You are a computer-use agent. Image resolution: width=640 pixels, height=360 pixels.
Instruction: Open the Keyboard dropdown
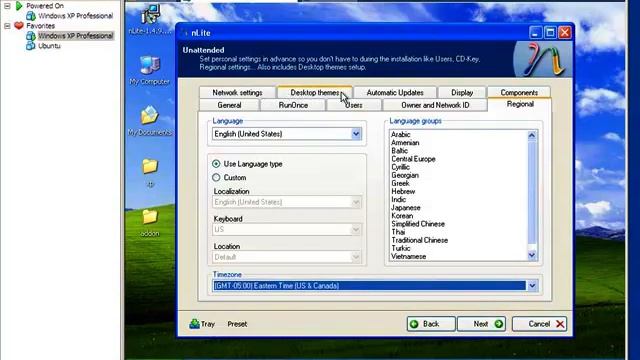[x=356, y=229]
